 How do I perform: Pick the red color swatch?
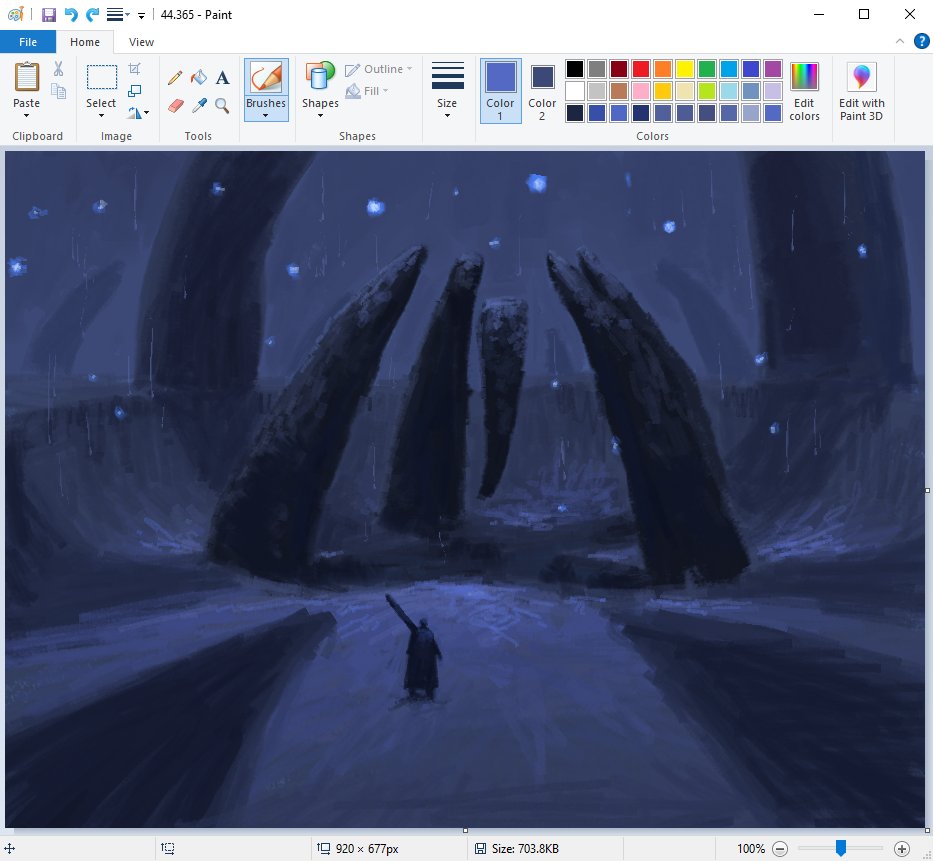641,69
